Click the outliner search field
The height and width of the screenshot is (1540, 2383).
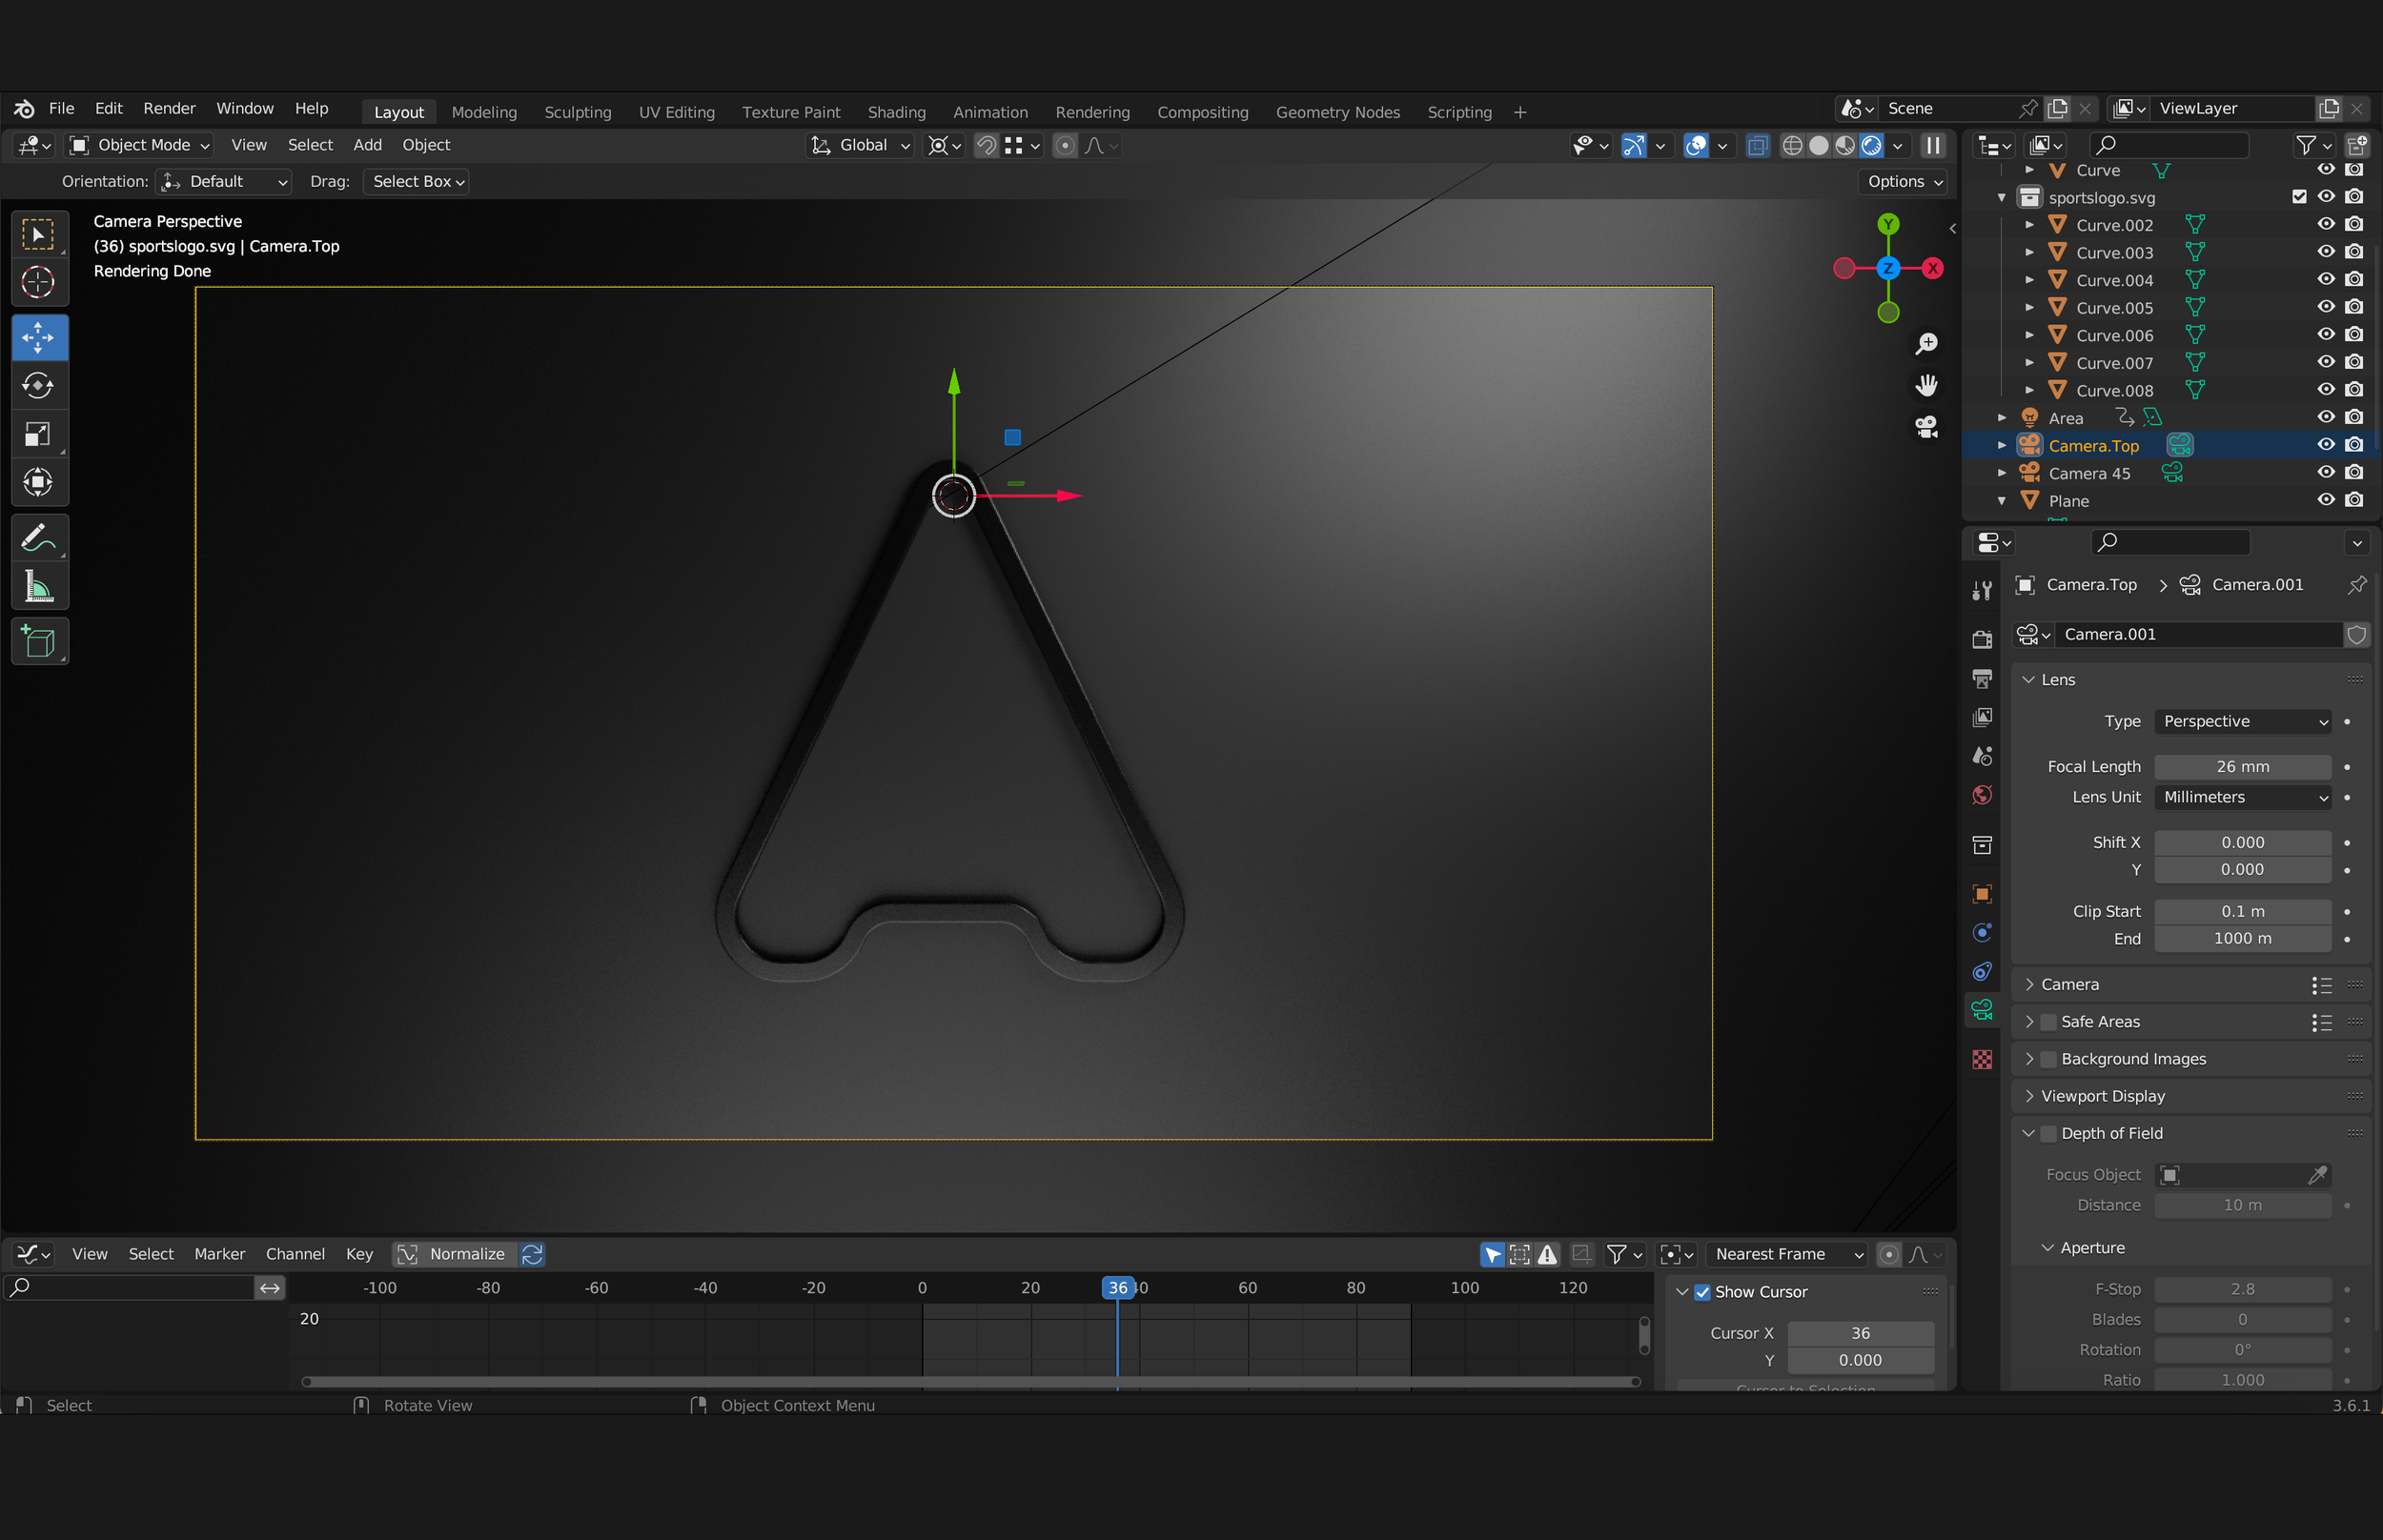pos(2170,146)
